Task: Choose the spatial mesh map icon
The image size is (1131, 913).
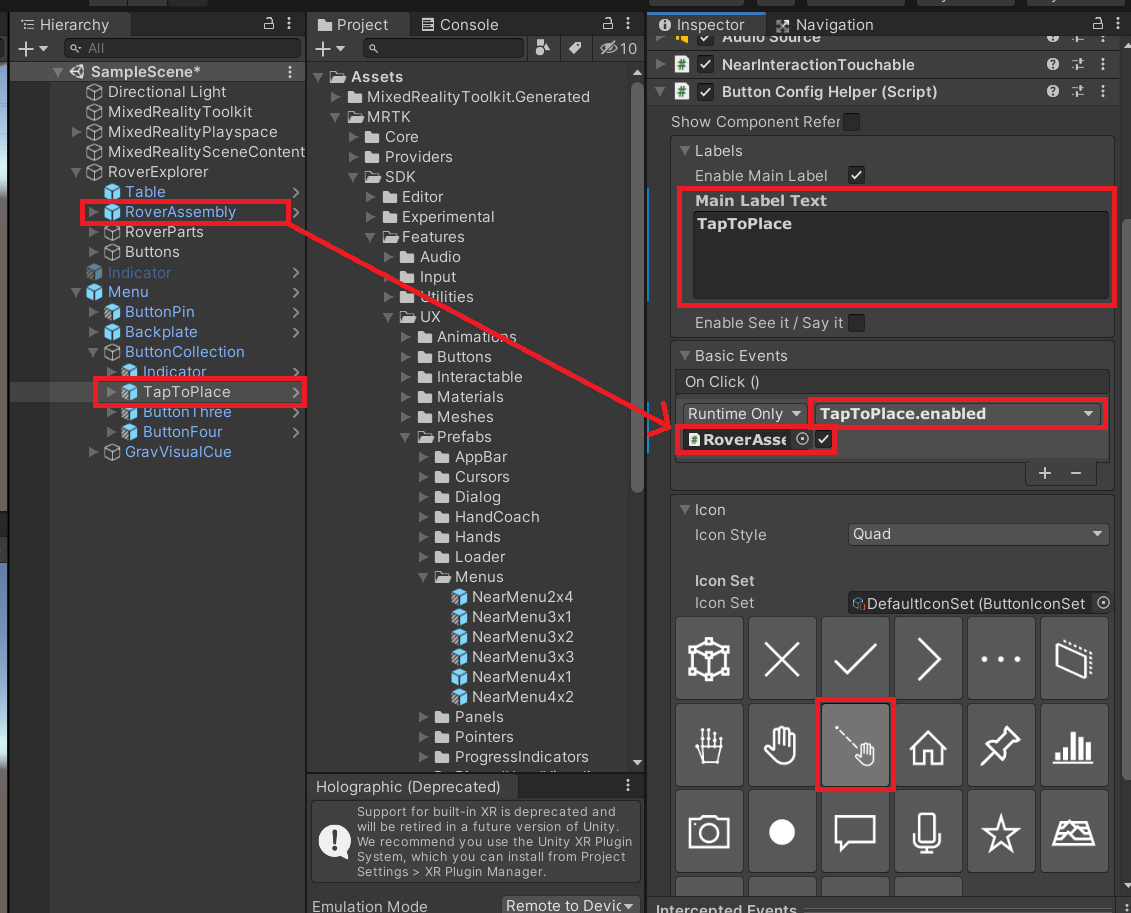Action: (1074, 832)
